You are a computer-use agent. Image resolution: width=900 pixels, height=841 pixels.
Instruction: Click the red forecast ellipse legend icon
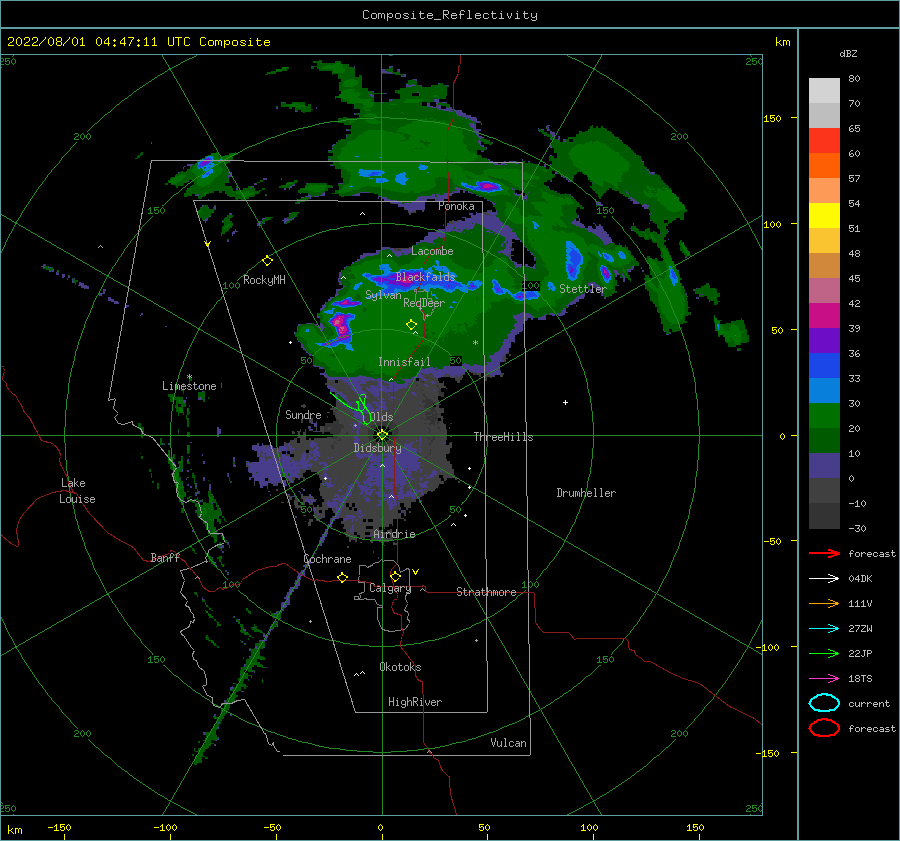(x=824, y=728)
